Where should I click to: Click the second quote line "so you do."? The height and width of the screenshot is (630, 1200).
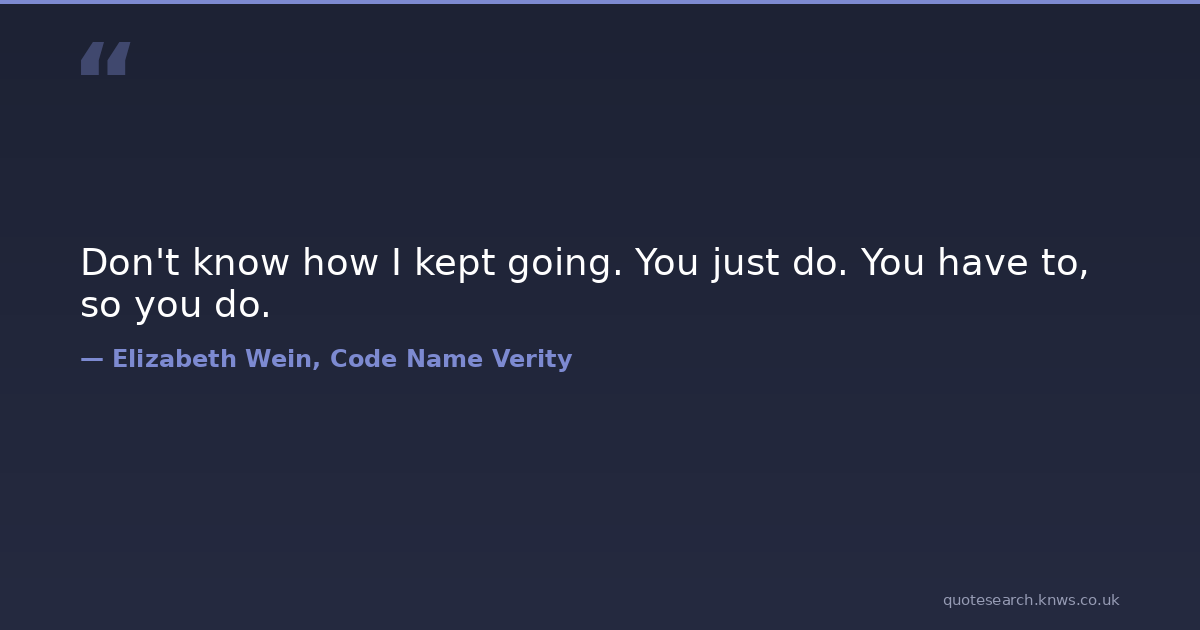[175, 306]
